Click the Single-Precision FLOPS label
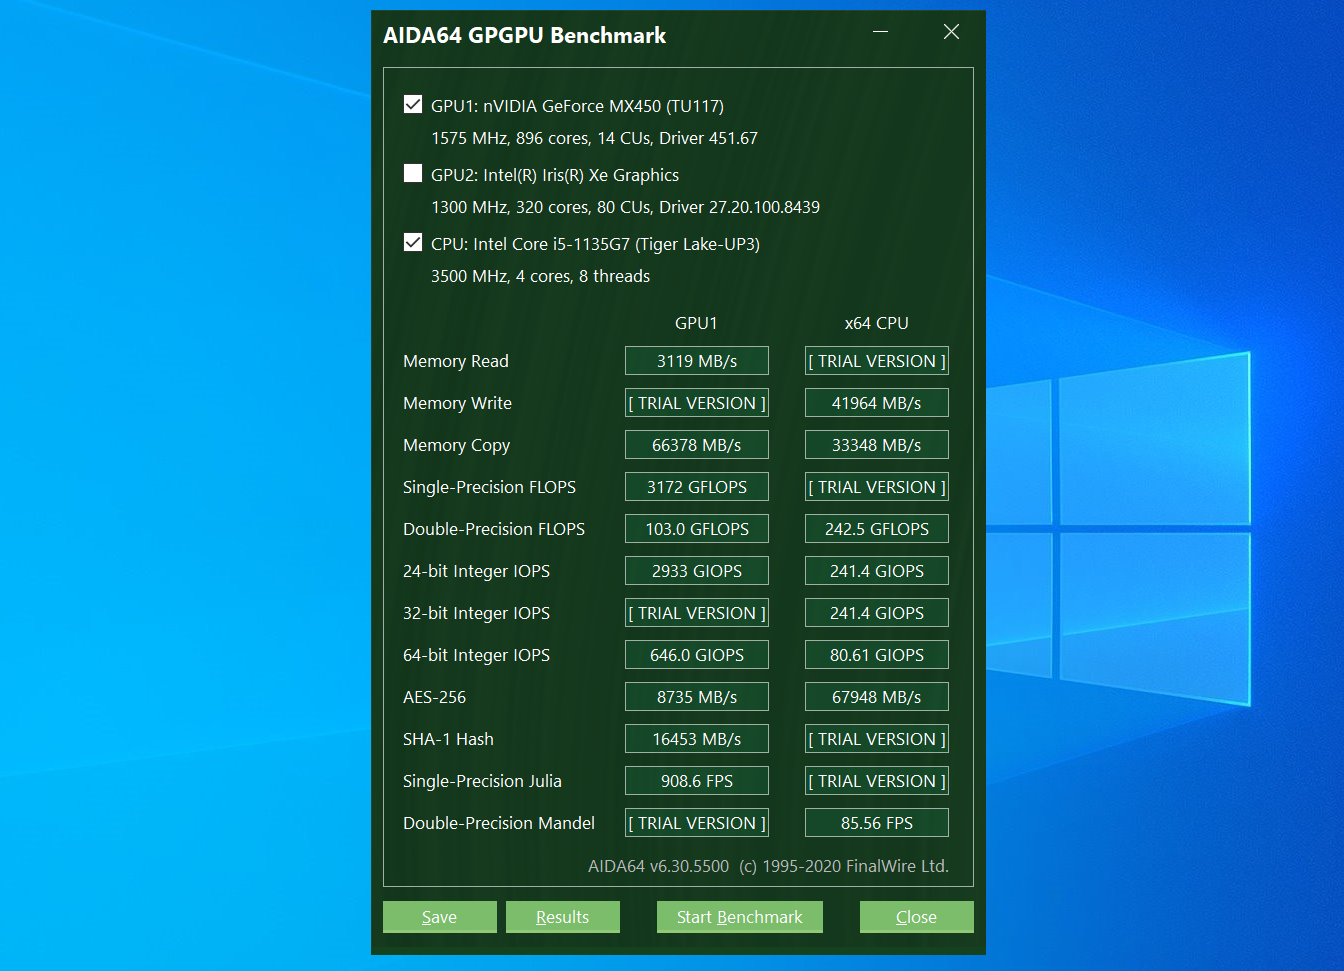Image resolution: width=1344 pixels, height=971 pixels. click(489, 487)
